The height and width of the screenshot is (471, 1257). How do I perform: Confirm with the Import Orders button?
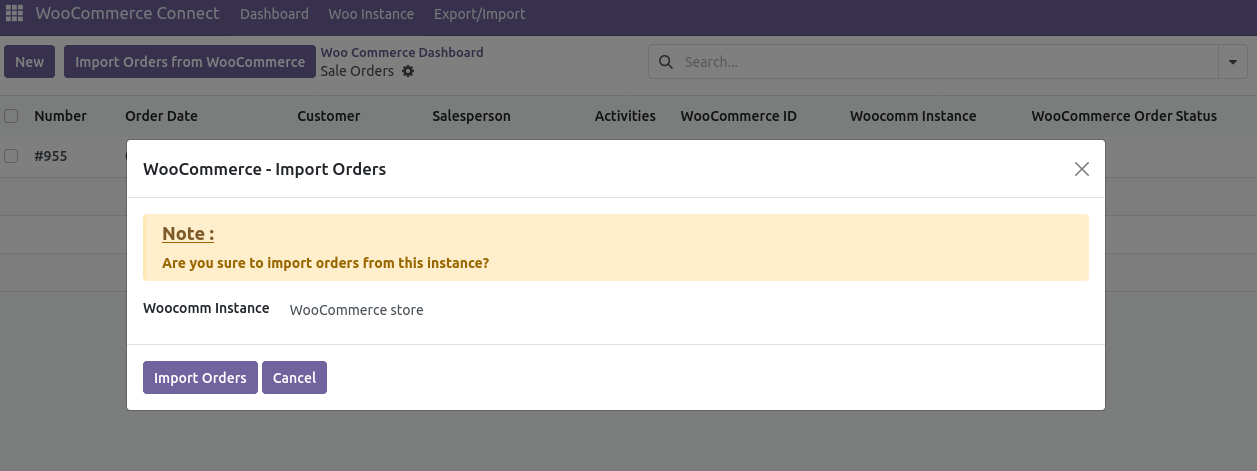point(200,378)
